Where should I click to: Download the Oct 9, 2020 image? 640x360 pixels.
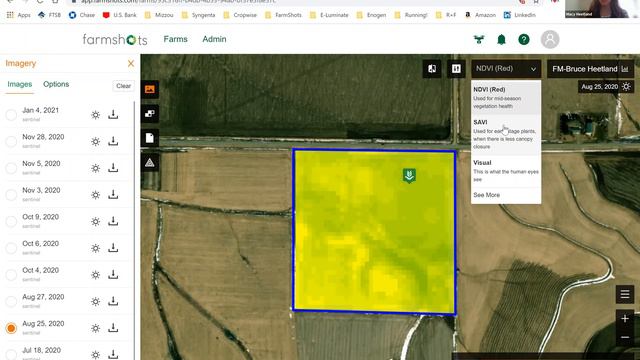pos(113,221)
